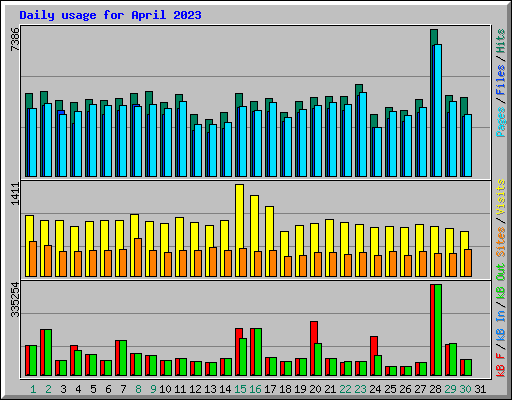Click day 29 on the x-axis
Image resolution: width=512 pixels, height=400 pixels.
tap(450, 389)
